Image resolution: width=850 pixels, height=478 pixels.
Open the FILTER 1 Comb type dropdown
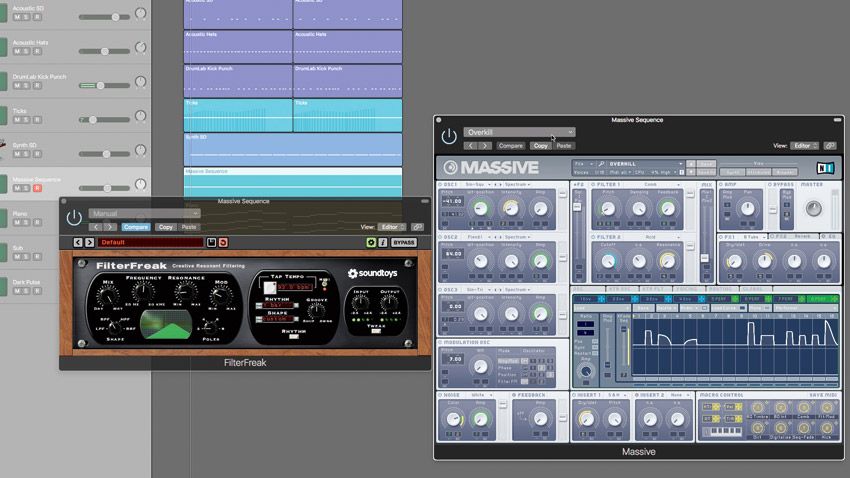pos(659,185)
